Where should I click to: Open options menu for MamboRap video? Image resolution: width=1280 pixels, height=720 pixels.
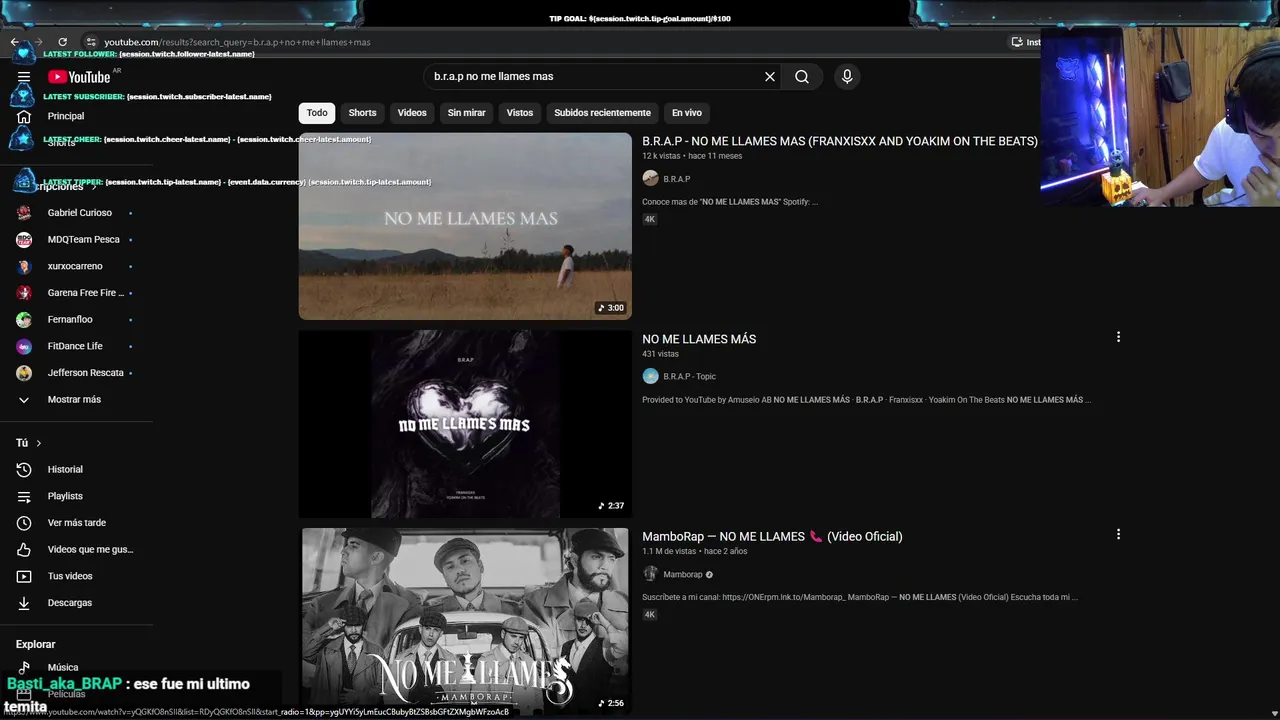(x=1118, y=535)
